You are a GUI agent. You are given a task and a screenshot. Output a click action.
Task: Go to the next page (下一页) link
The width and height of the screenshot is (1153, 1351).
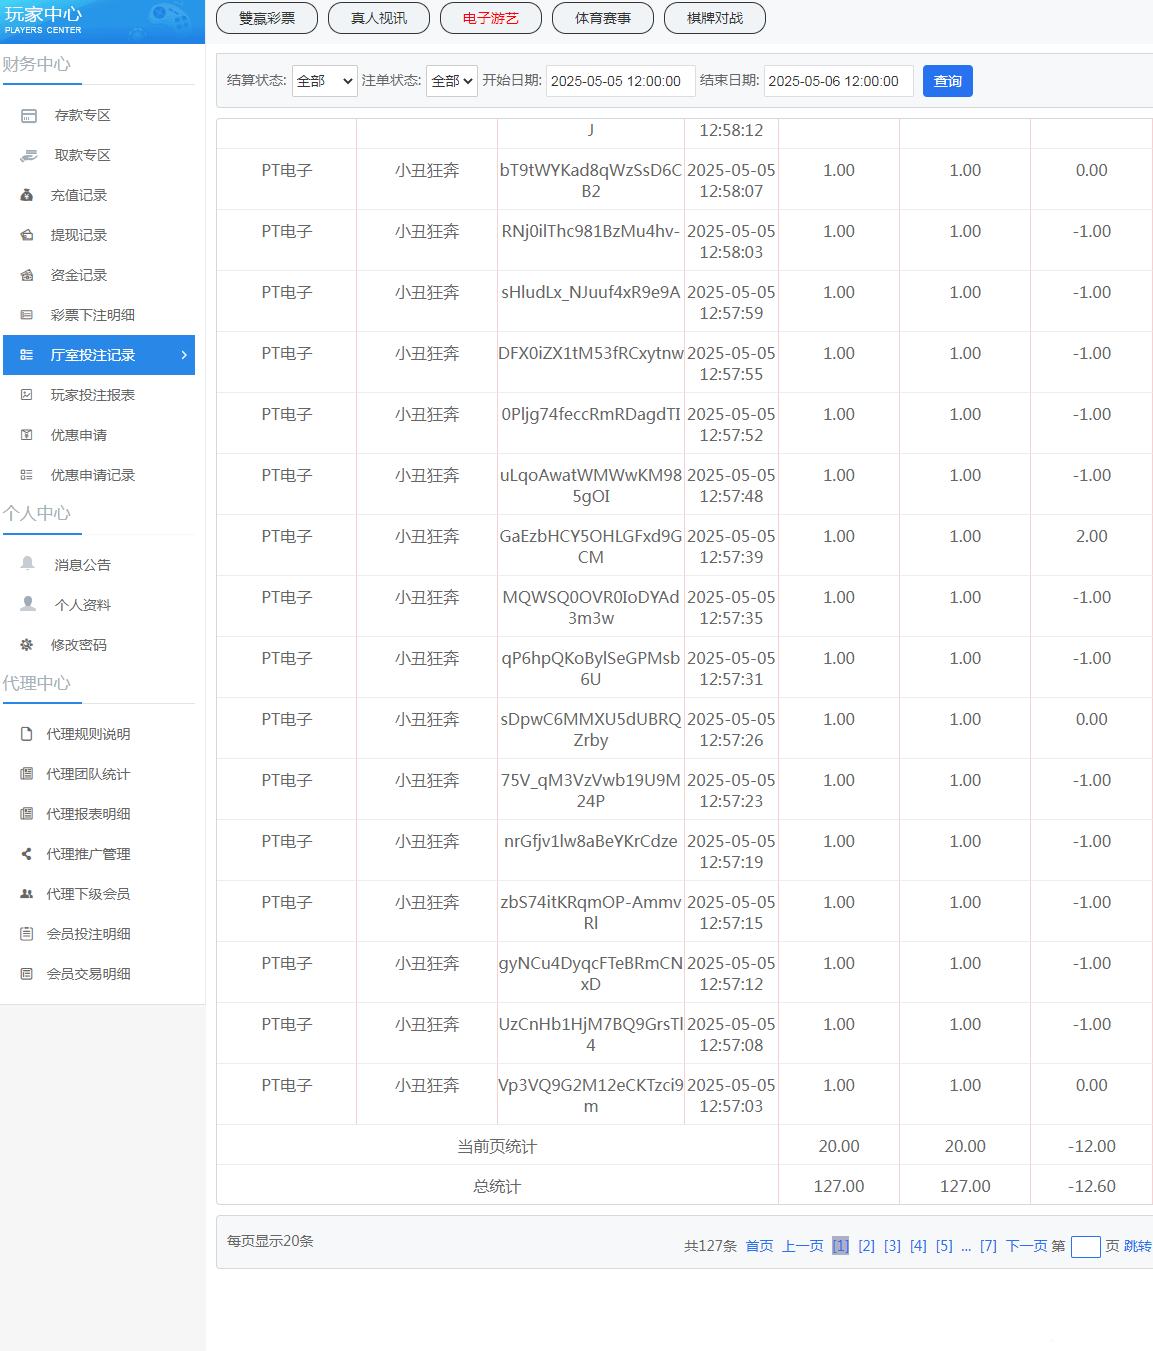tap(1026, 1246)
